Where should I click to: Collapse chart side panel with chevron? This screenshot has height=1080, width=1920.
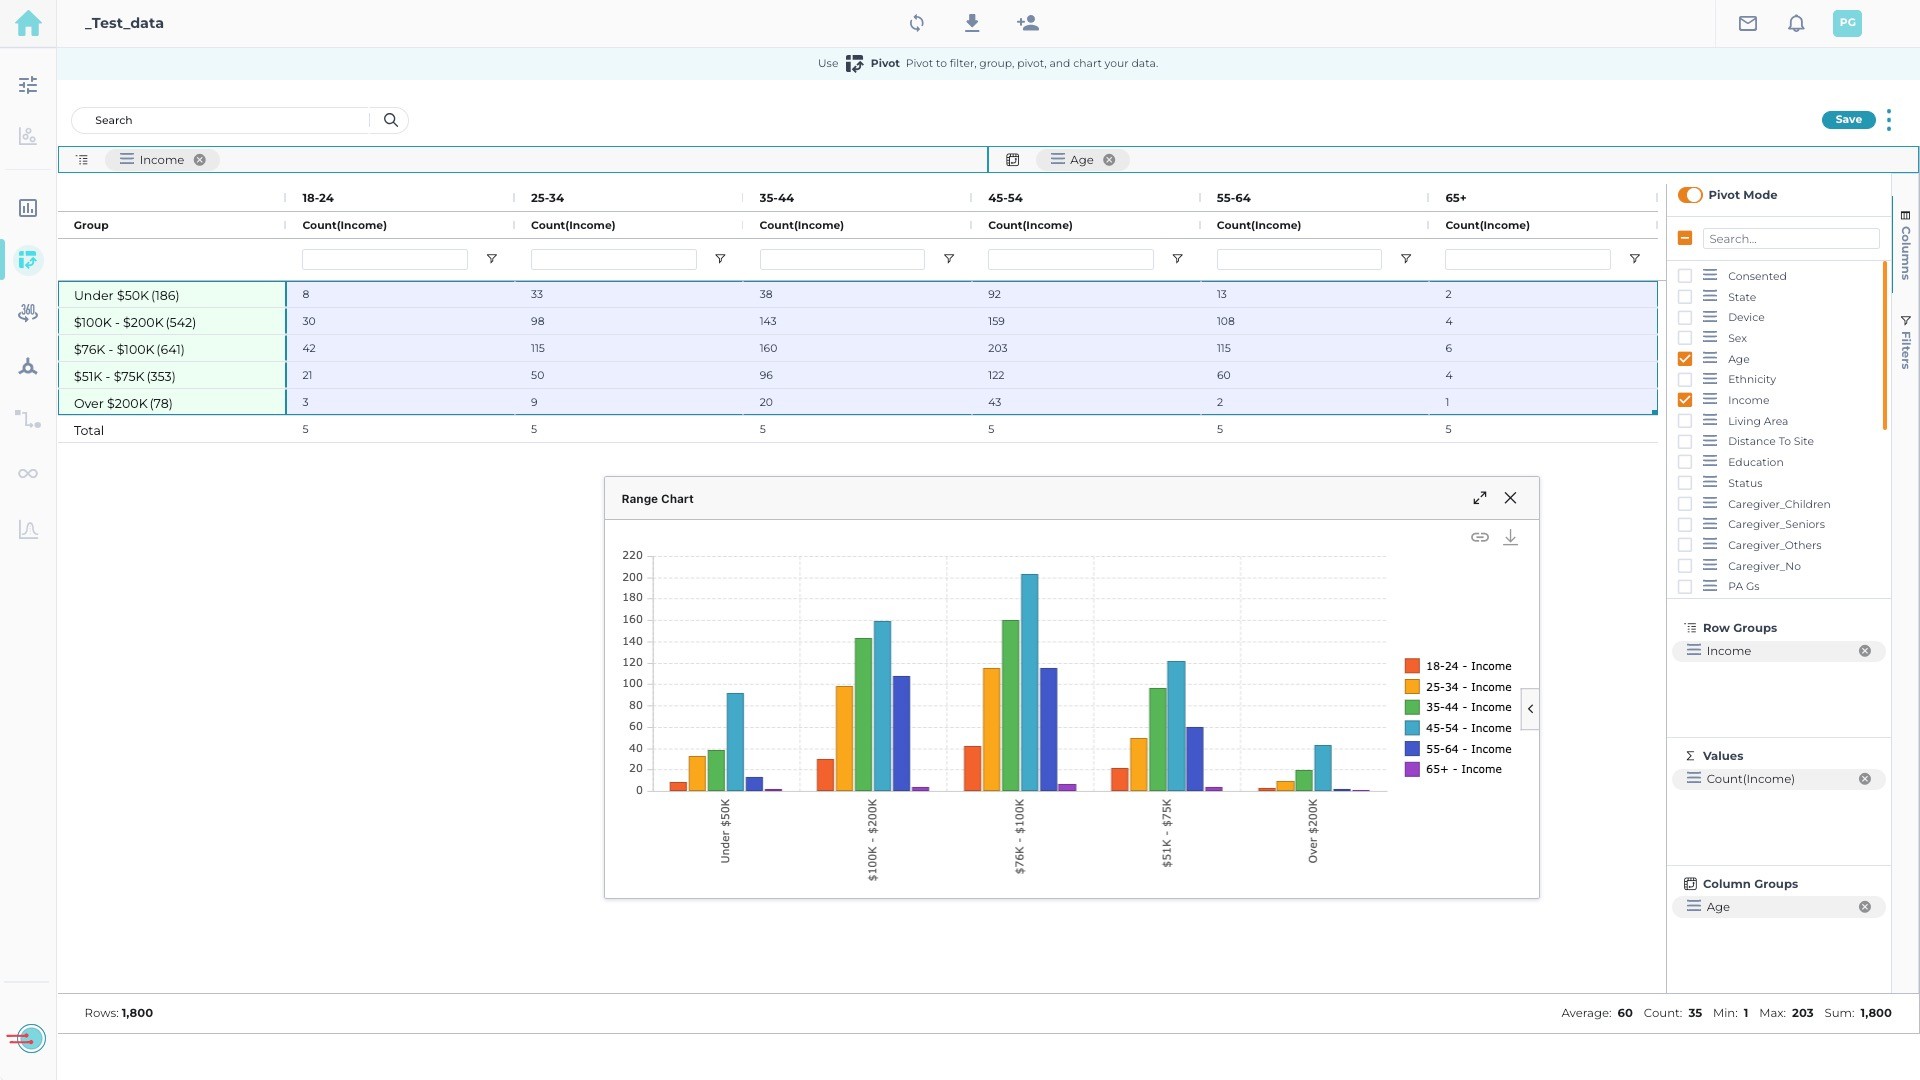coord(1529,709)
